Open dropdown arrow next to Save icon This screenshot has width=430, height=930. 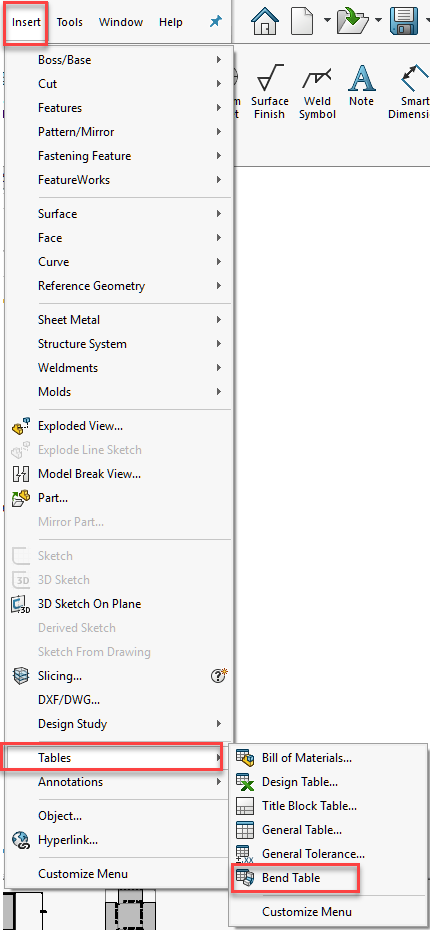click(426, 21)
